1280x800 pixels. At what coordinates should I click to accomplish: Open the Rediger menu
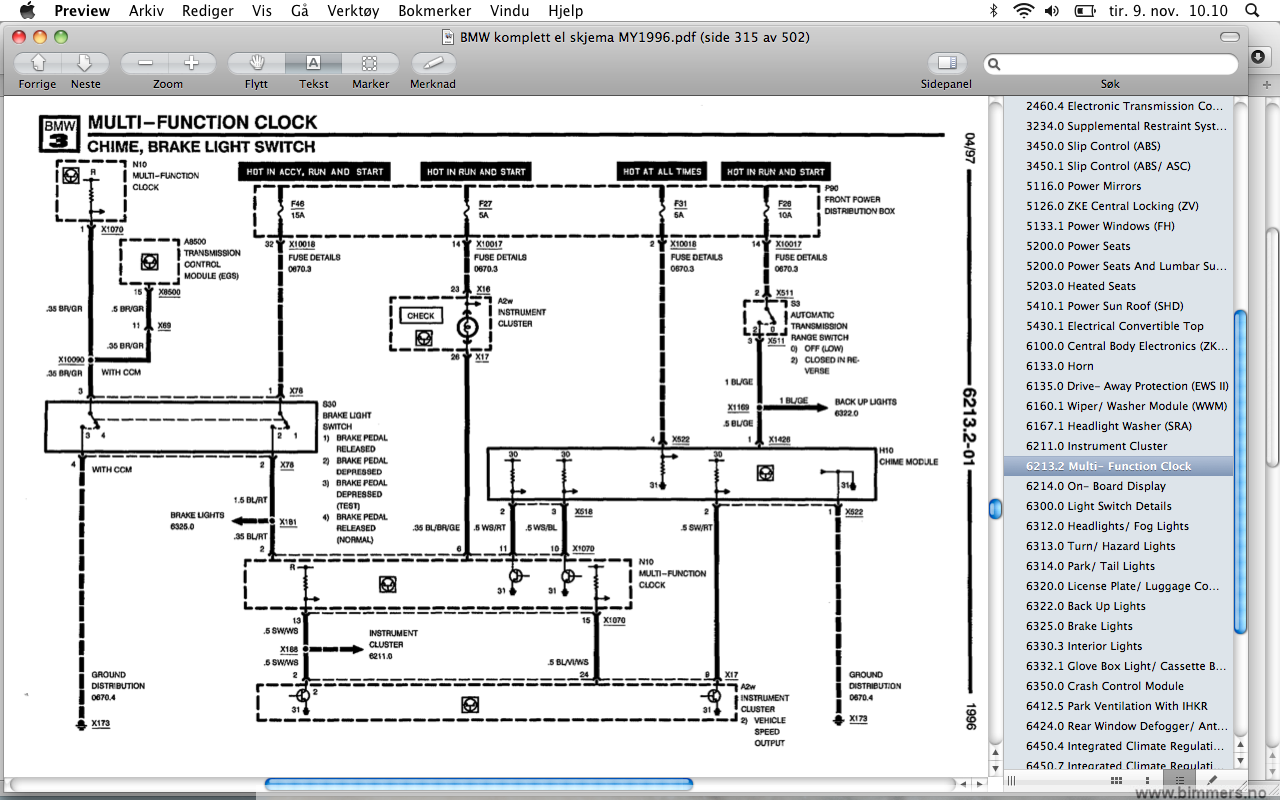[x=208, y=11]
